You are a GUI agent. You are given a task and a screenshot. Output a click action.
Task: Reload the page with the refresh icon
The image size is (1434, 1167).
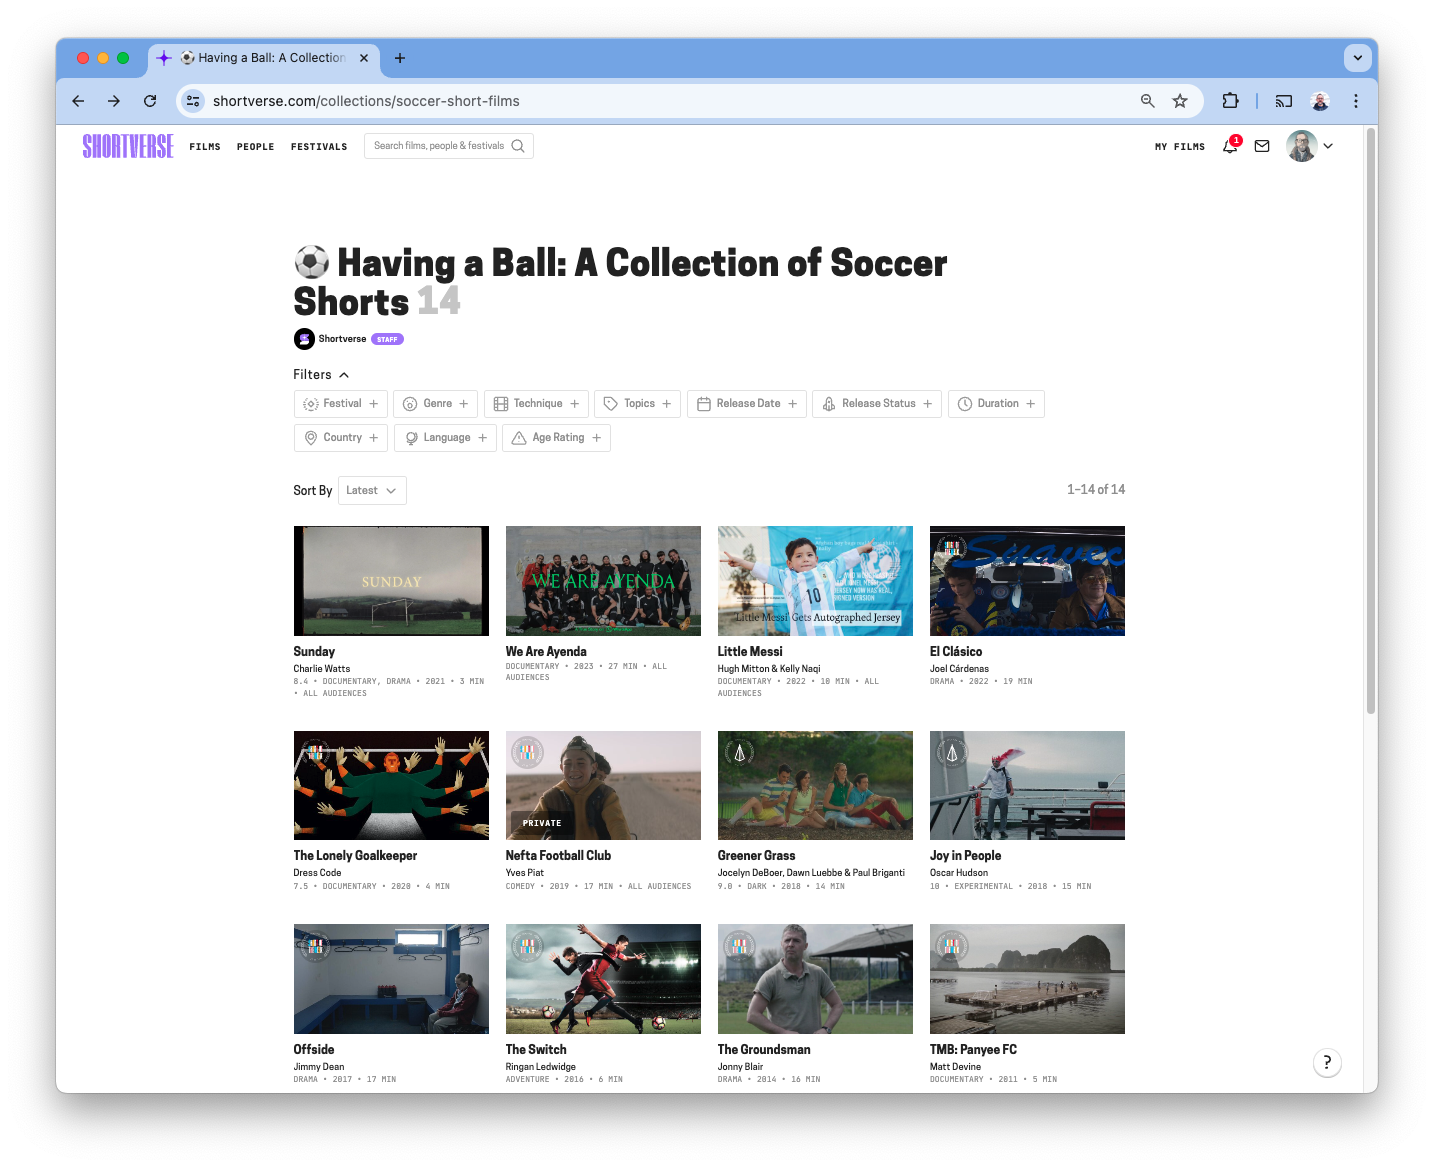tap(150, 101)
